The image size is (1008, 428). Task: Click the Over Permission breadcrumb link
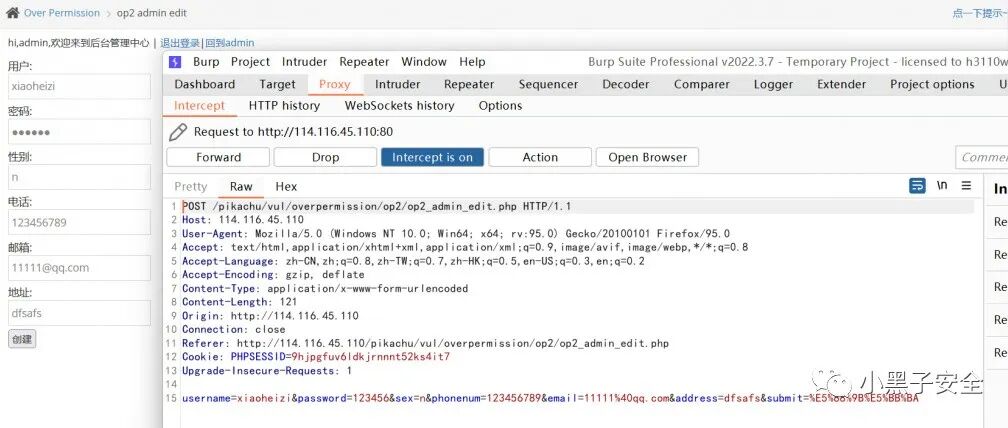coord(62,13)
